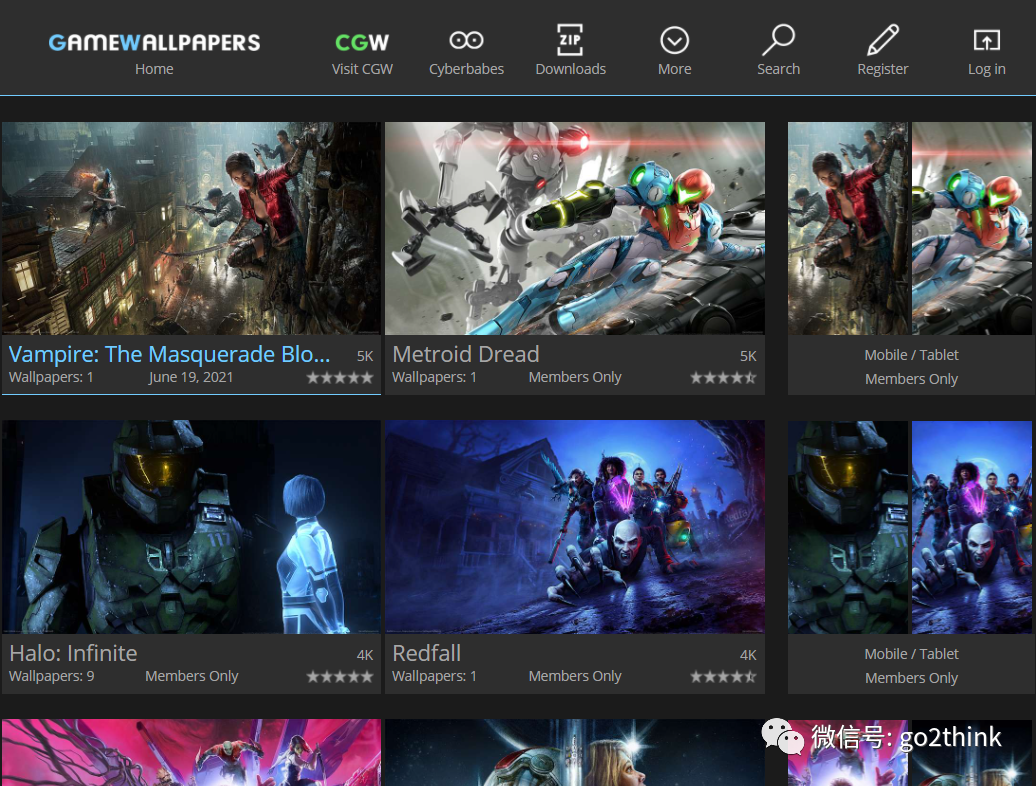The width and height of the screenshot is (1036, 786).
Task: Click the star rating under Halo: Infinite
Action: 340,676
